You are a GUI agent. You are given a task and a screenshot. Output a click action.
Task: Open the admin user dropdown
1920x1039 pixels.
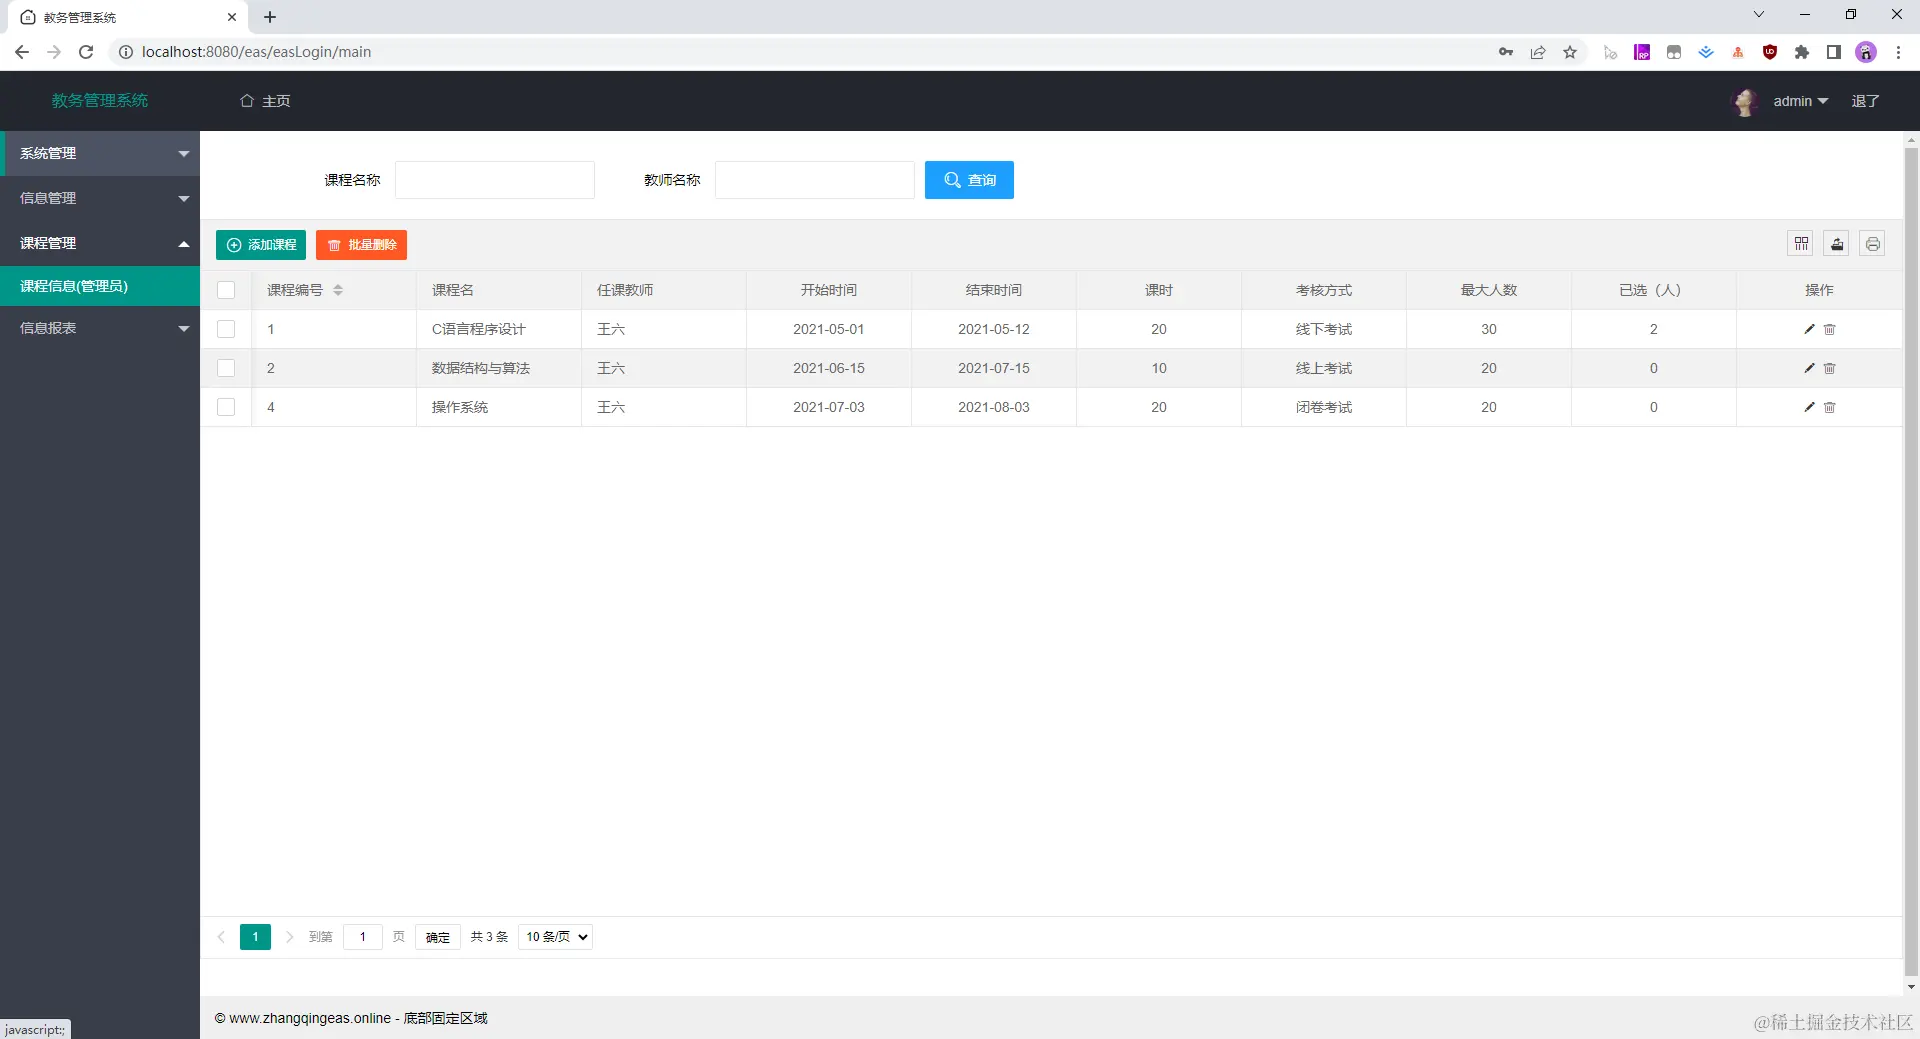click(x=1800, y=101)
